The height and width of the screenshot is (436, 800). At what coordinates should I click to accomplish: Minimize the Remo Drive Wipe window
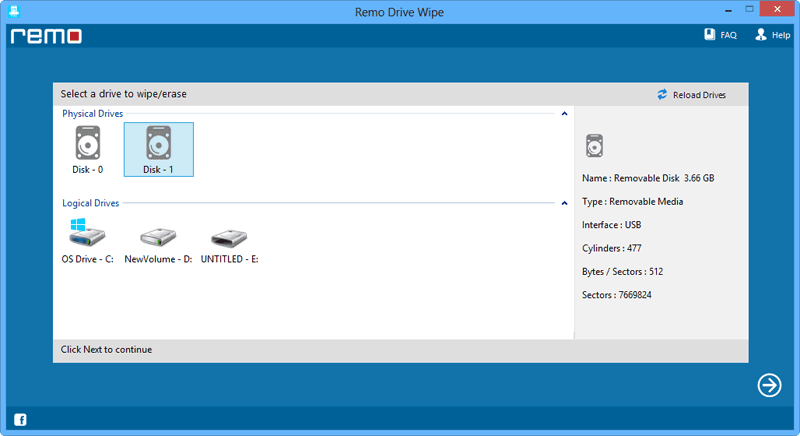(728, 10)
